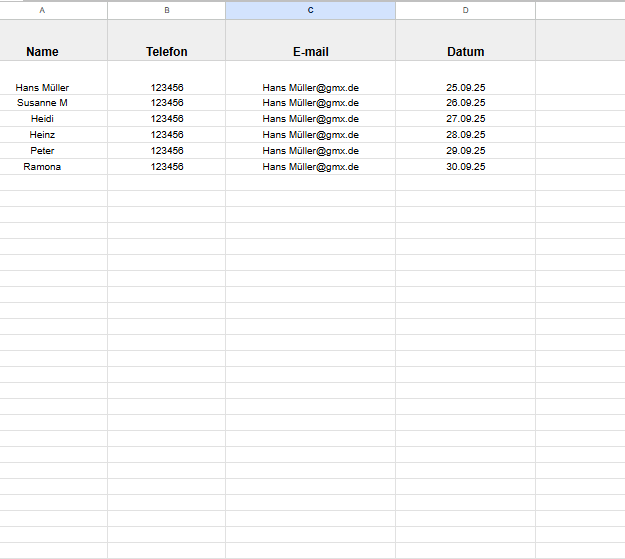The height and width of the screenshot is (559, 625).
Task: Click the Peter name cell
Action: 42,151
